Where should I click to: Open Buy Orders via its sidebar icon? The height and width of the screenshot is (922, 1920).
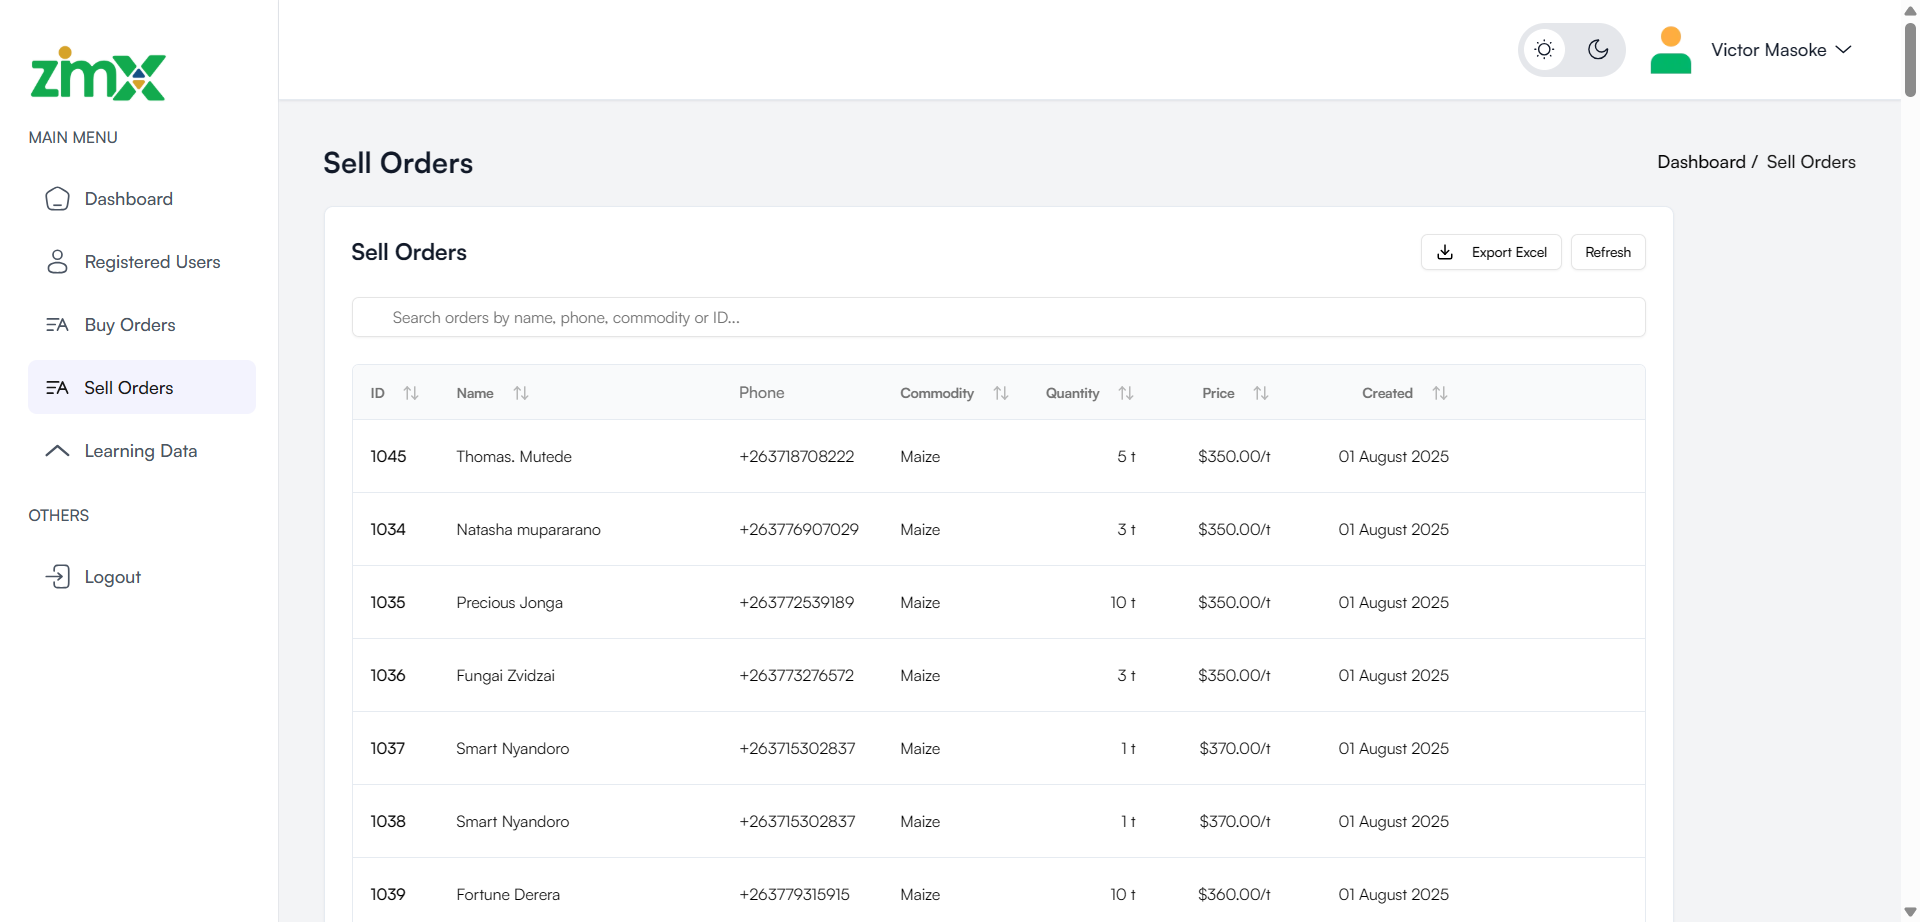pos(57,324)
